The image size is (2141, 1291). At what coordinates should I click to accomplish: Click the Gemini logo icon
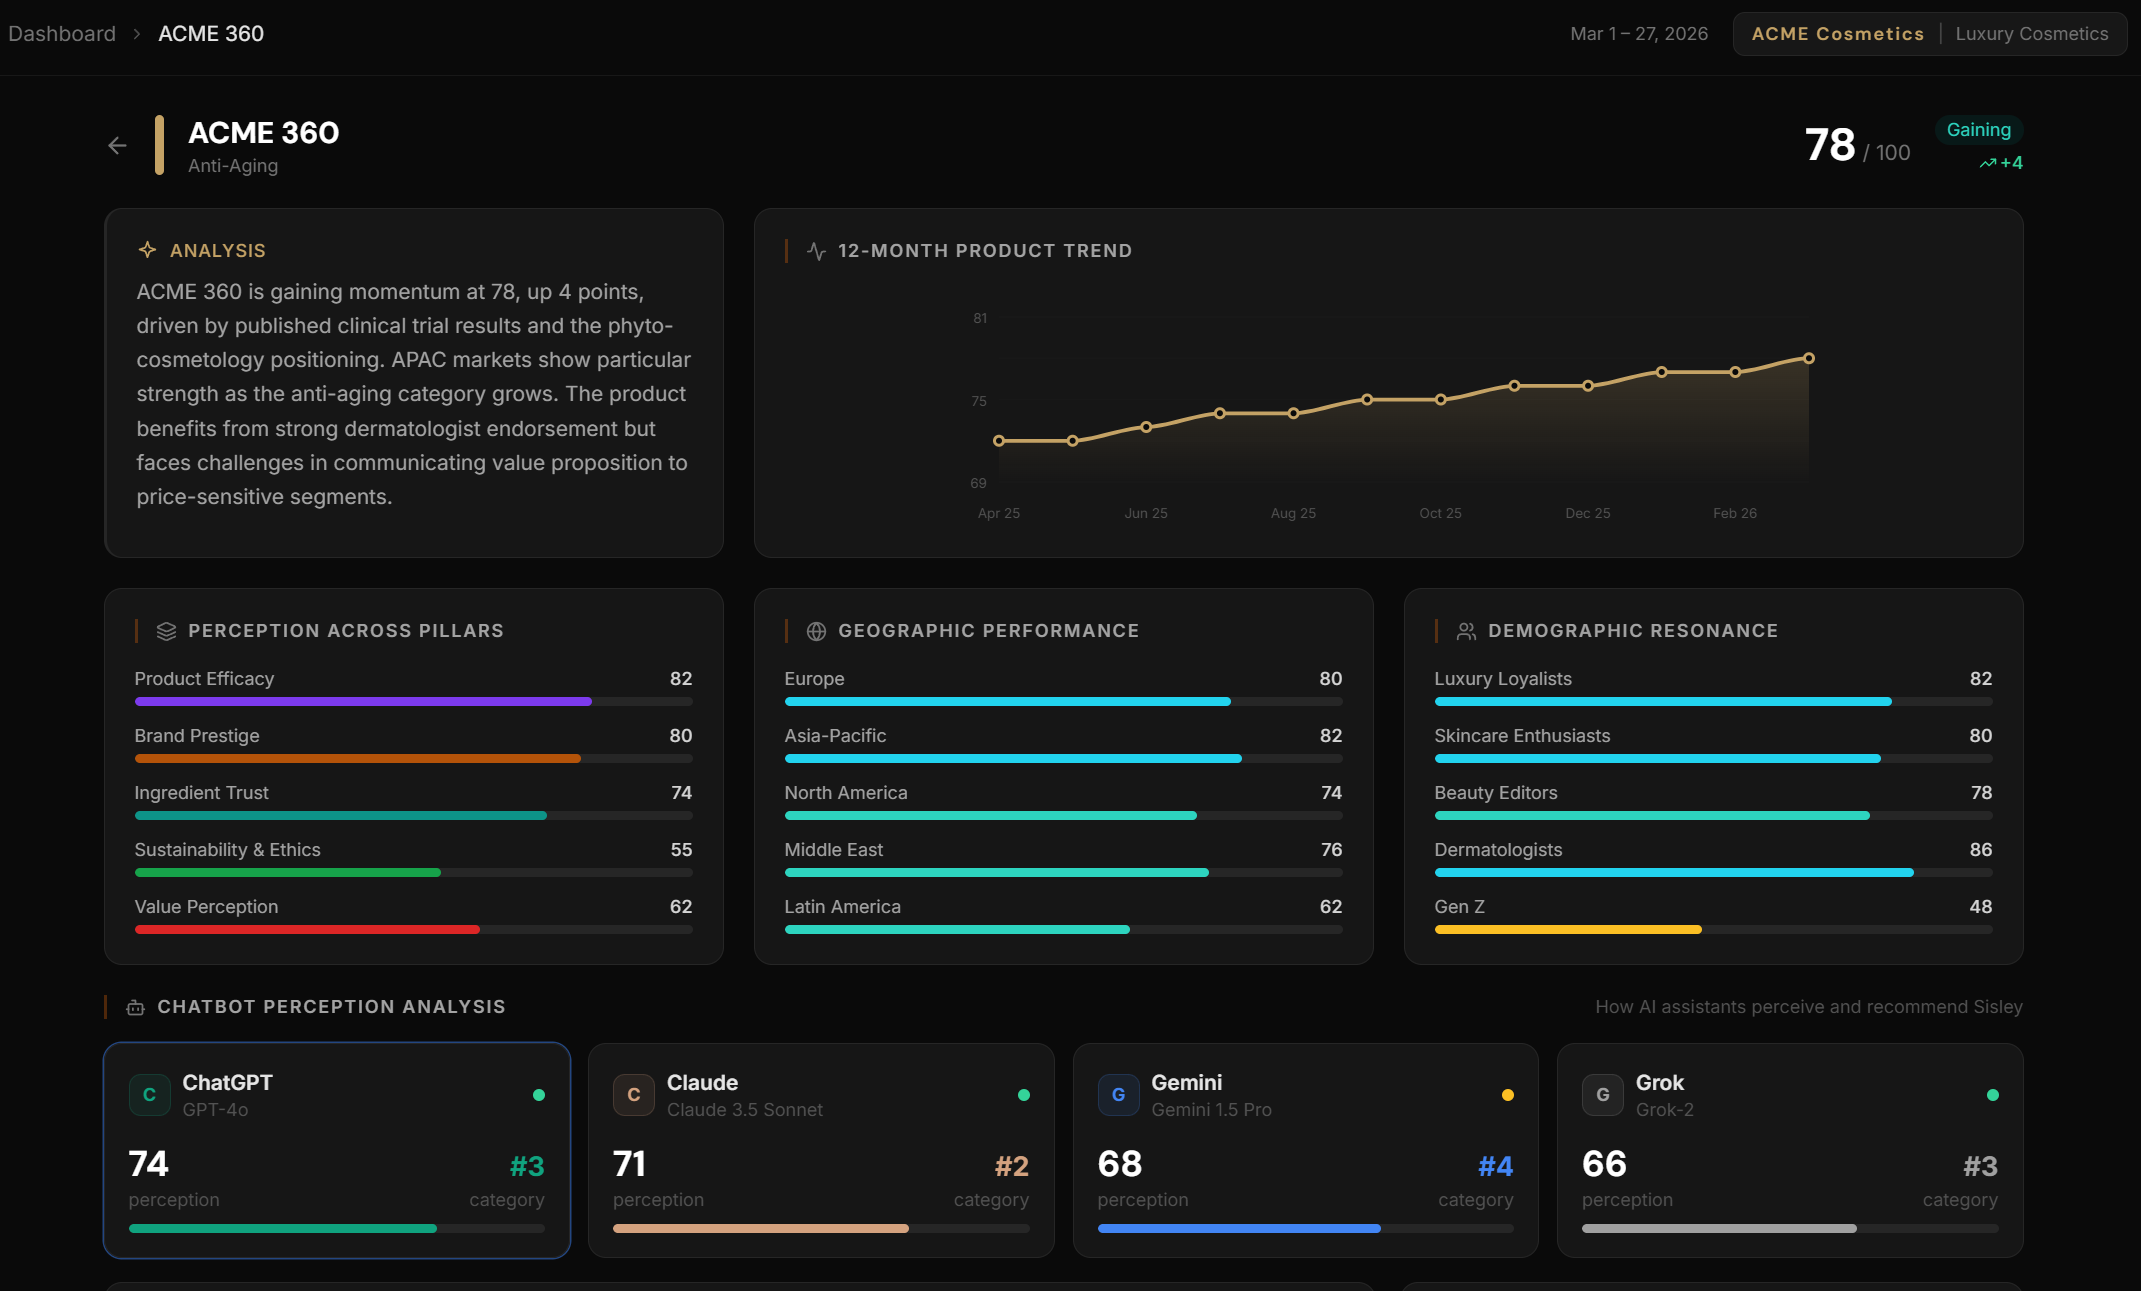click(x=1118, y=1095)
